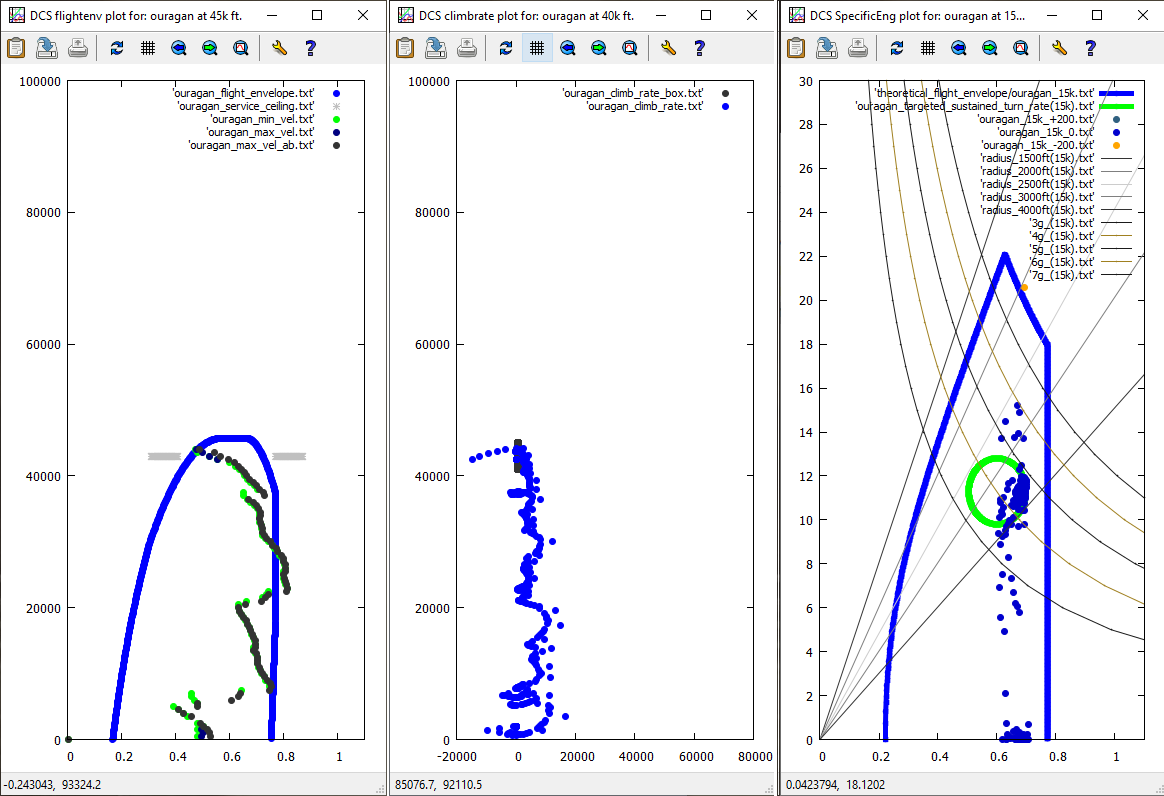Viewport: 1164px width, 796px height.
Task: Hide the 'ouragan_service_ceiling.txt' legend series
Action: point(245,106)
